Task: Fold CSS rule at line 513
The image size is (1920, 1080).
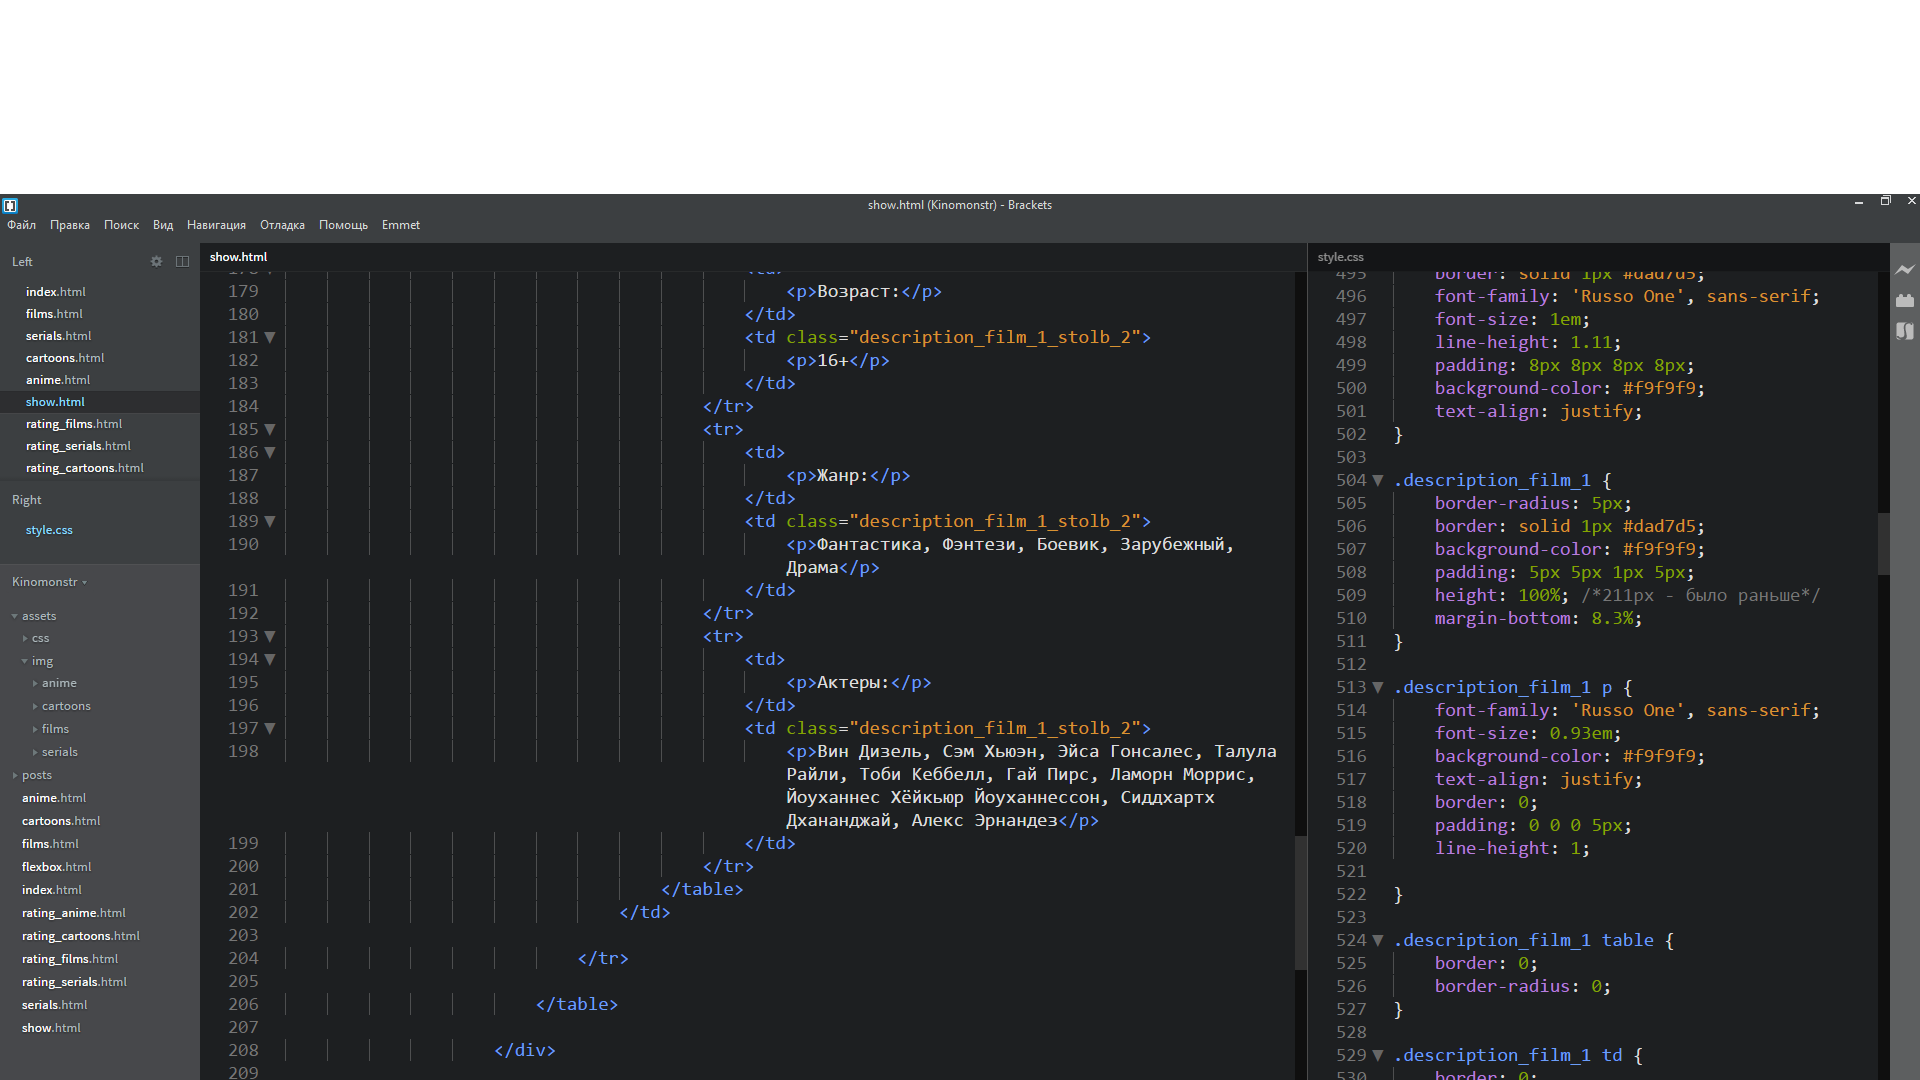Action: pos(1378,687)
